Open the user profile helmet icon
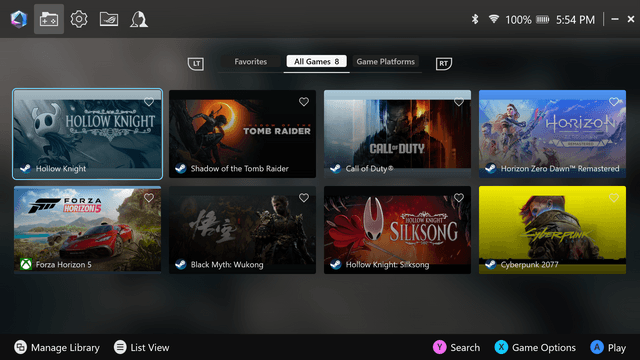 point(139,19)
